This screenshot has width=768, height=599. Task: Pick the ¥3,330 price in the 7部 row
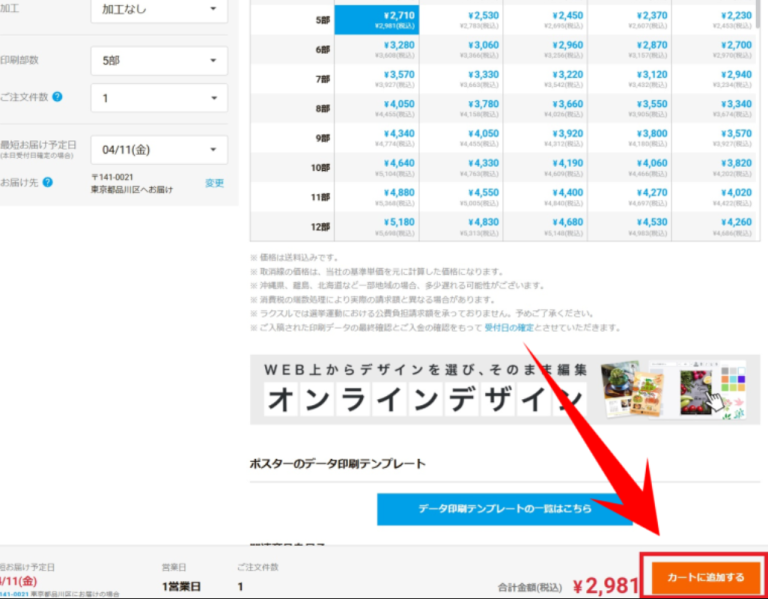coord(461,79)
